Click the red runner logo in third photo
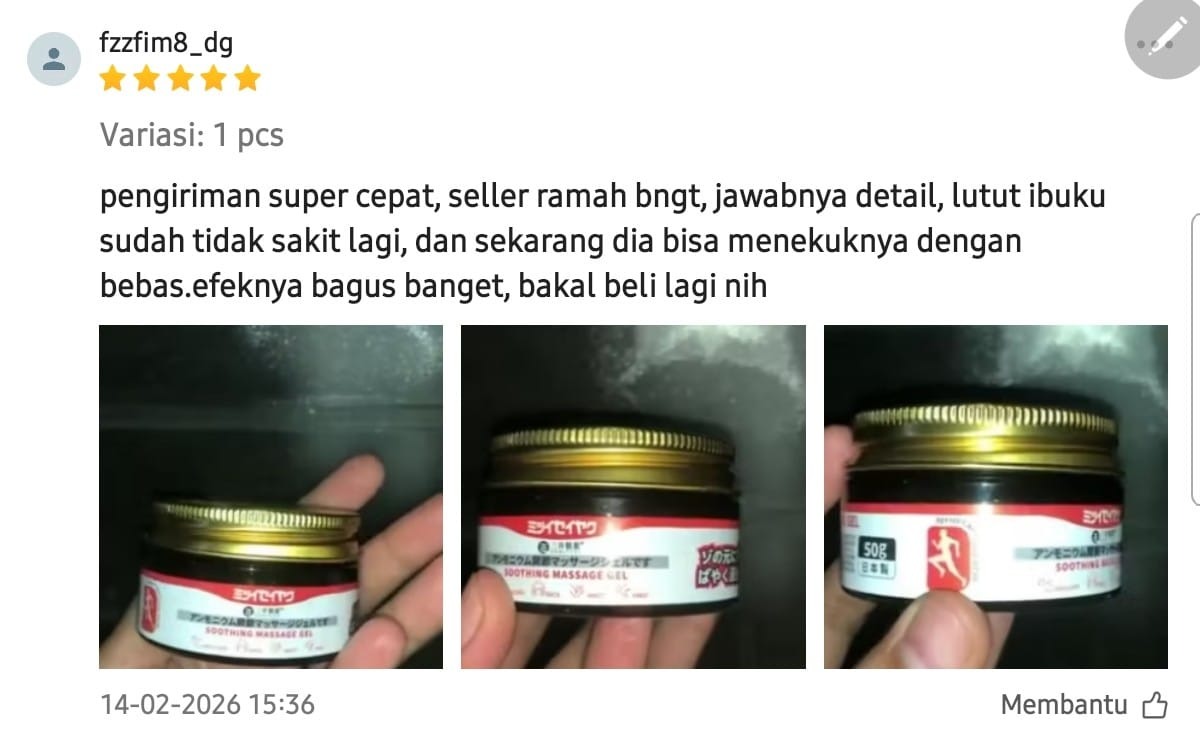This screenshot has width=1200, height=743. (x=941, y=558)
